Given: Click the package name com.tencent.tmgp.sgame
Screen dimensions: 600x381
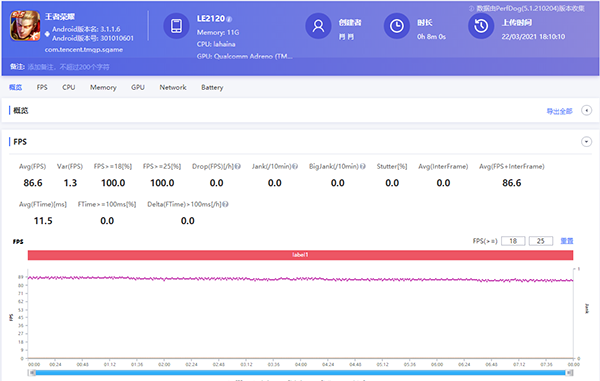Looking at the screenshot, I should click(x=84, y=50).
